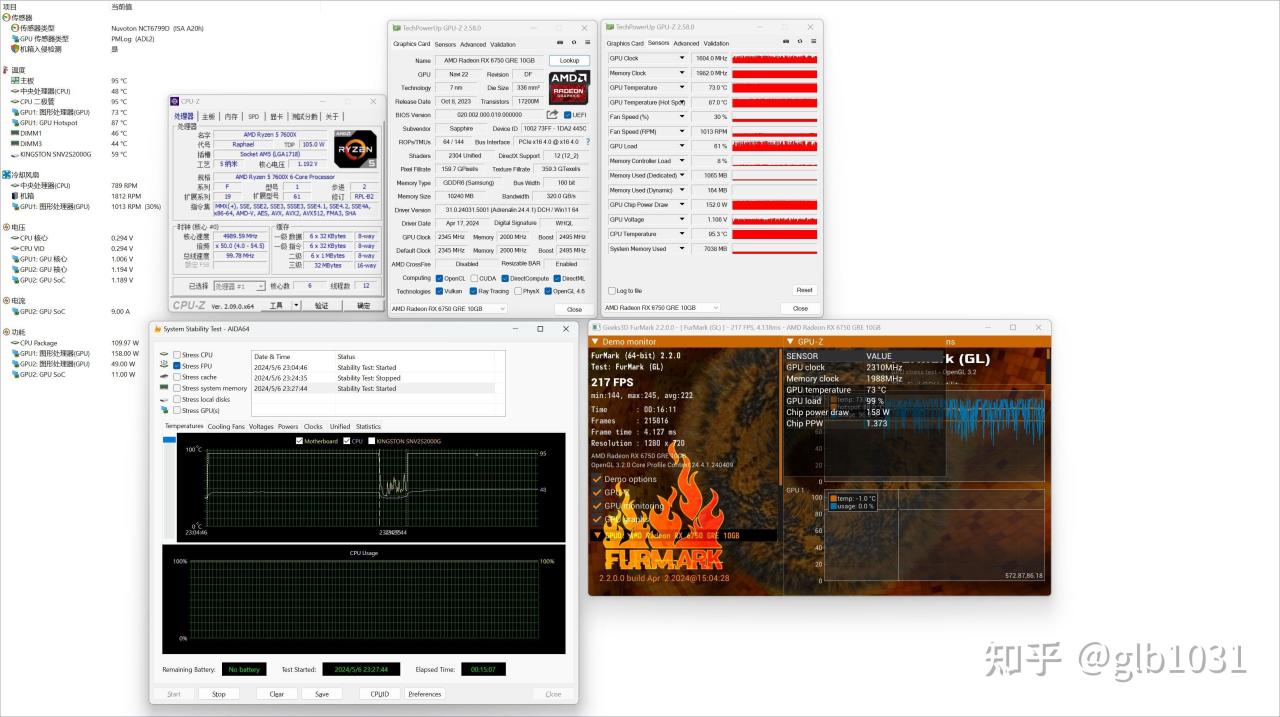The height and width of the screenshot is (717, 1280).
Task: Click the AMD Radeon logo in GPU-Z
Action: coord(568,87)
